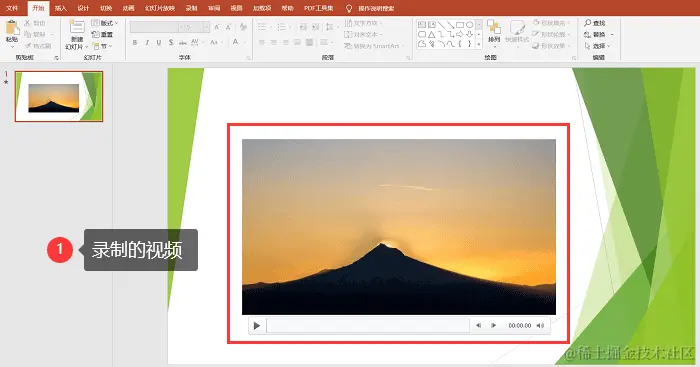This screenshot has height=367, width=700.
Task: Click the bulleted list icon
Action: point(262,27)
